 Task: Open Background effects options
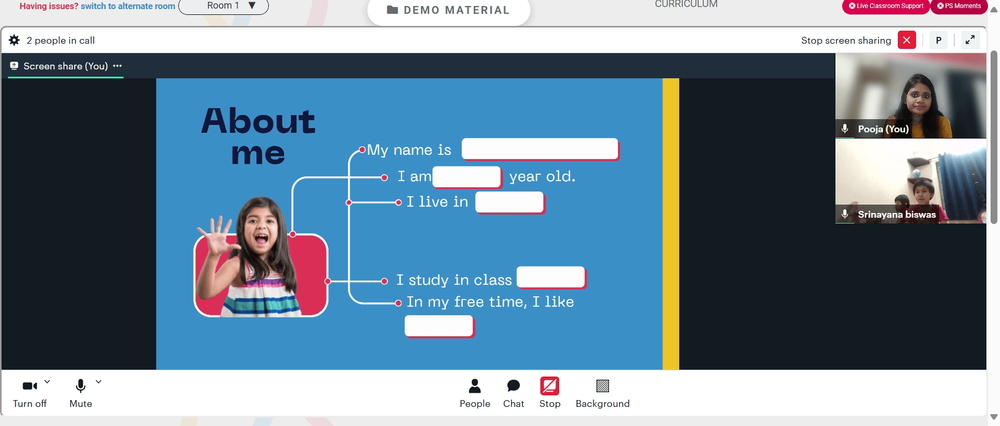tap(602, 392)
